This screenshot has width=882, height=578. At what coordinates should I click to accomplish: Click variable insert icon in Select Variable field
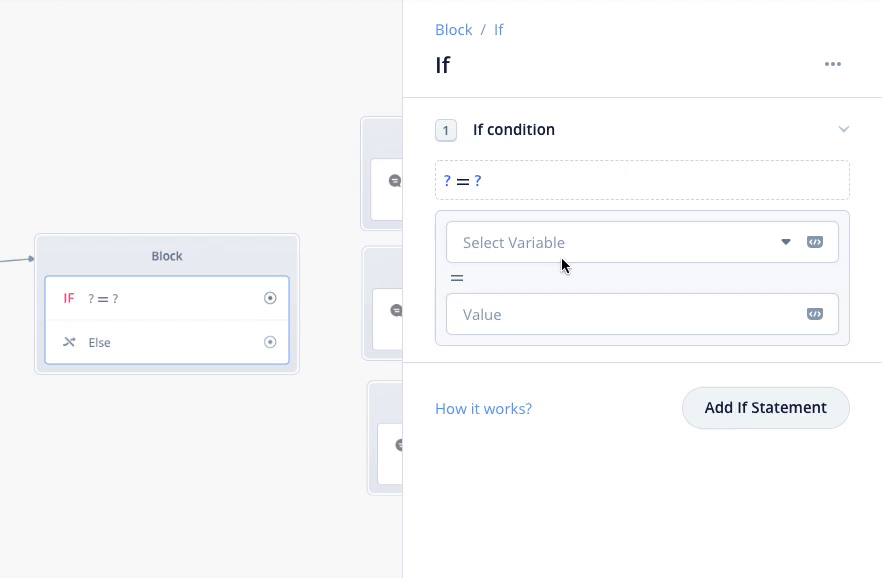pyautogui.click(x=815, y=242)
